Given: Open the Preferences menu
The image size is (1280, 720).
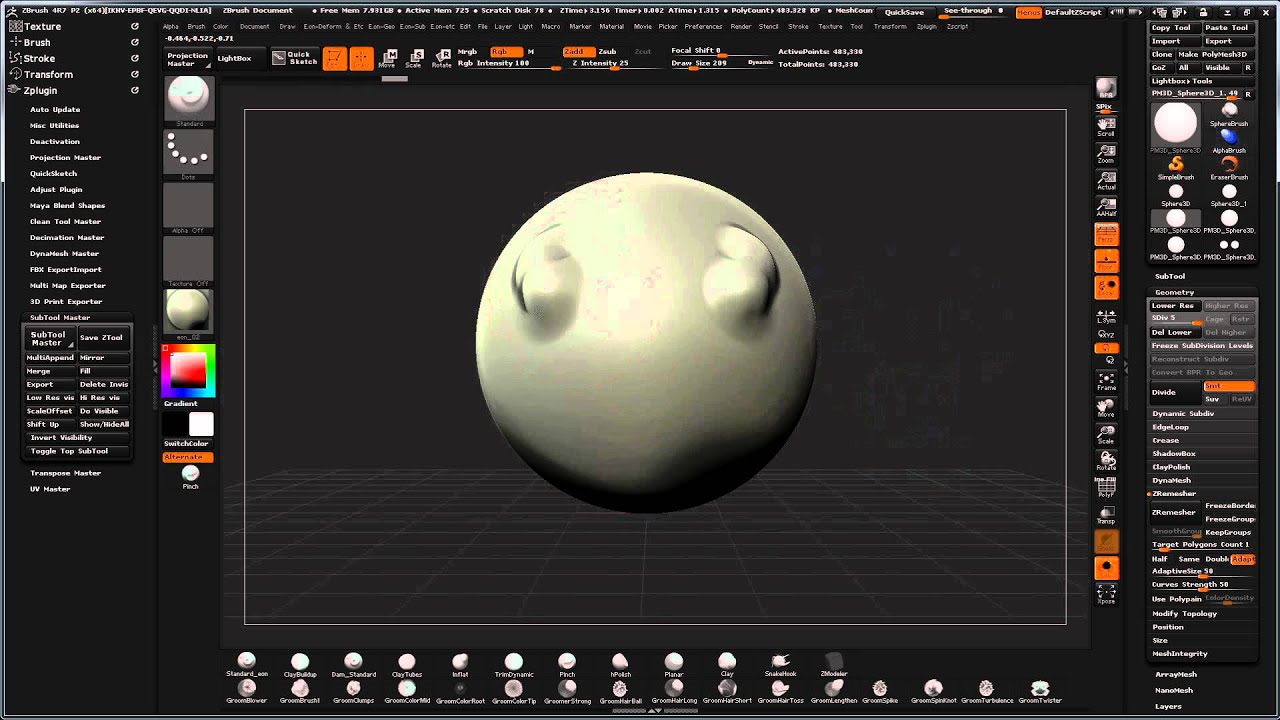Looking at the screenshot, I should pyautogui.click(x=703, y=26).
